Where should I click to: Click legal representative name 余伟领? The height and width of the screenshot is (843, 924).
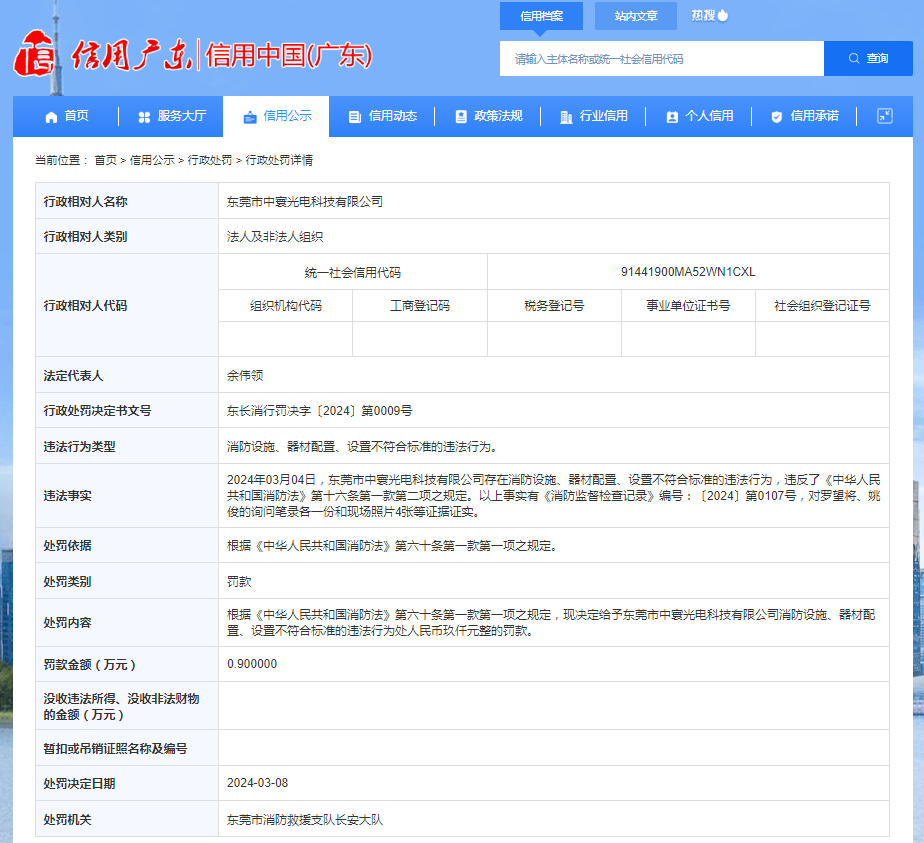click(245, 376)
